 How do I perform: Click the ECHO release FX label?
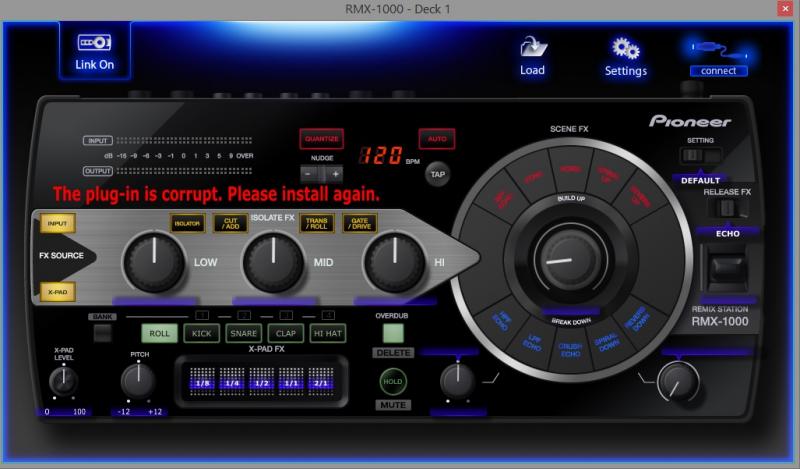coord(728,234)
